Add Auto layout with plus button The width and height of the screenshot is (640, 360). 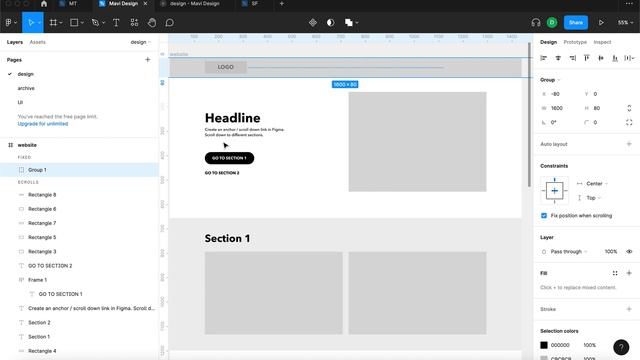[x=629, y=144]
